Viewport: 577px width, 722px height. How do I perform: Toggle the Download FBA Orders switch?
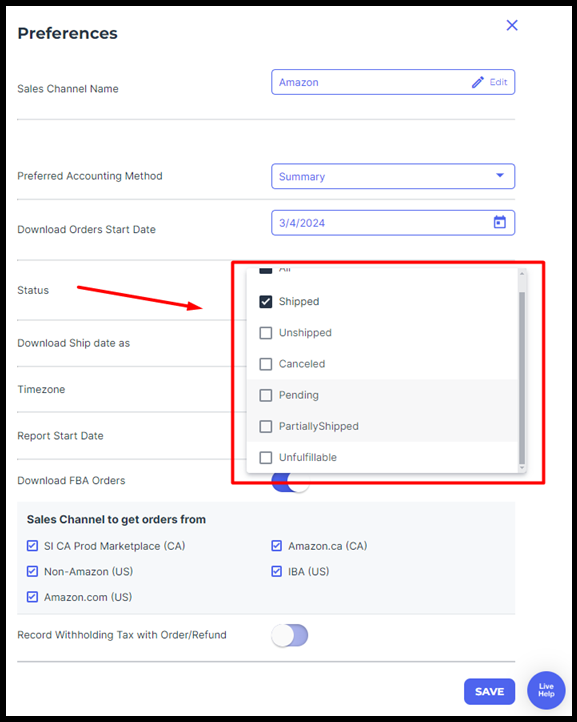tap(290, 482)
